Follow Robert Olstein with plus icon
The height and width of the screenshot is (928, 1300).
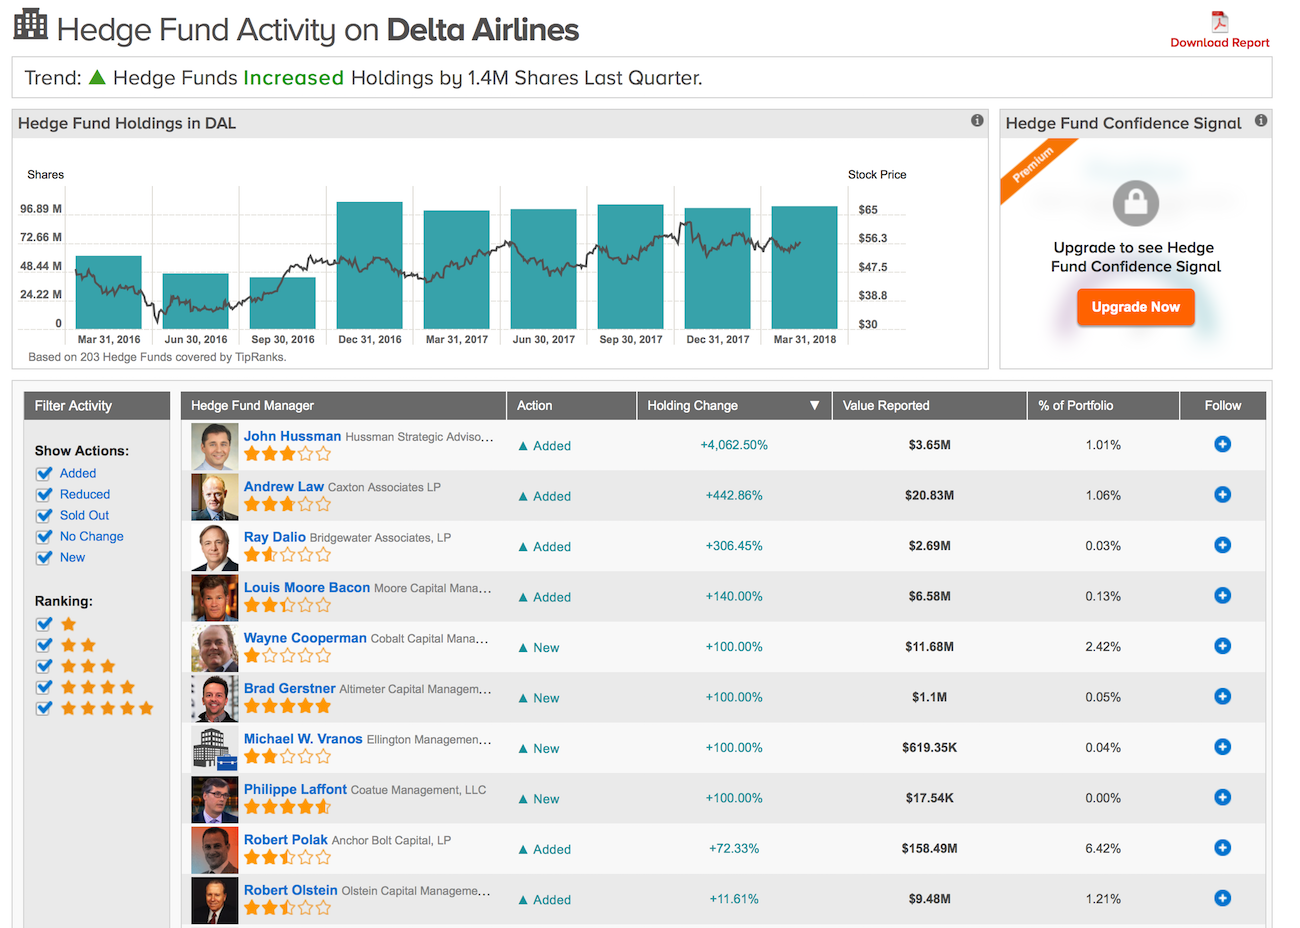(x=1222, y=898)
